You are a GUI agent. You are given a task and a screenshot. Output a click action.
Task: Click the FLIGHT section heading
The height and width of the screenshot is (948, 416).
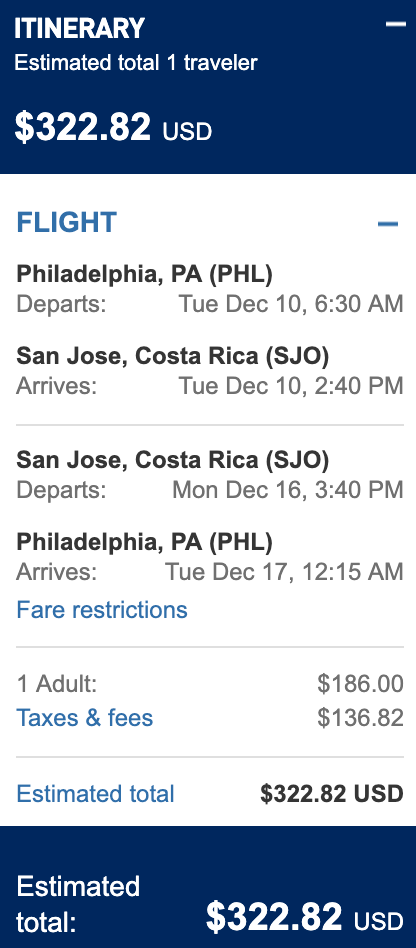pos(66,222)
